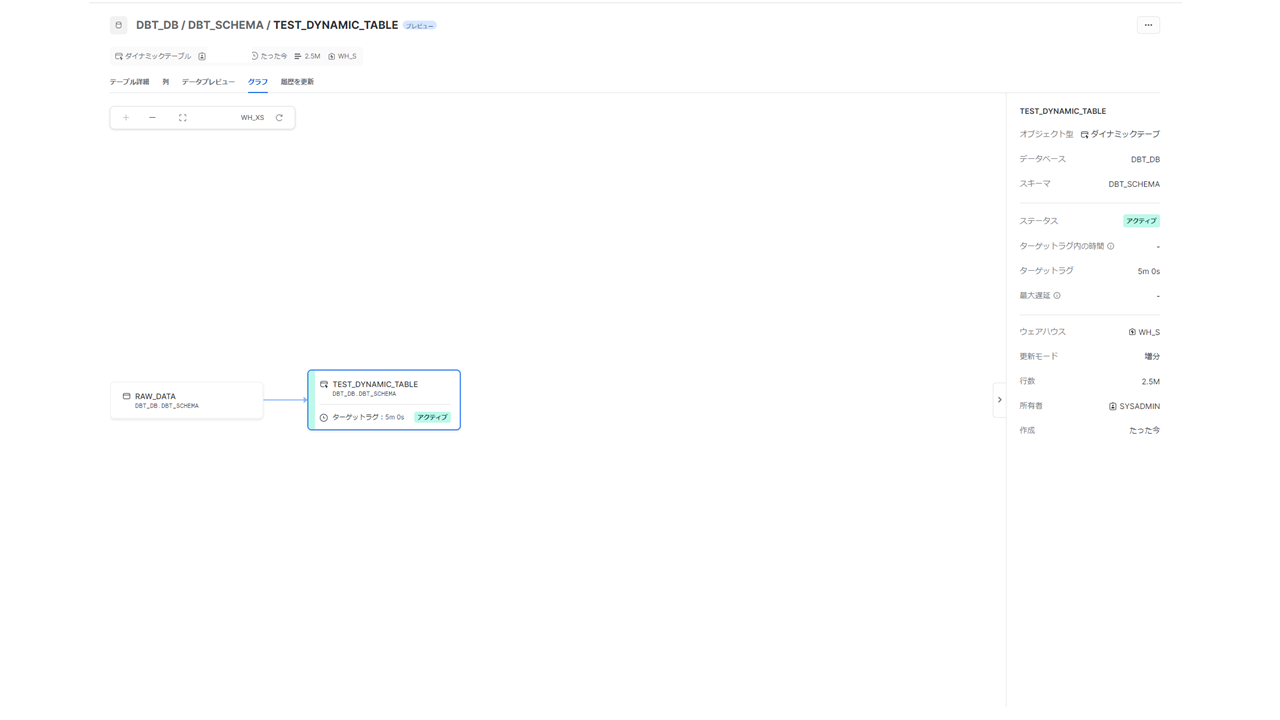Switch to the テーブル詳細 tab
Viewport: 1280px width, 720px height.
point(129,82)
